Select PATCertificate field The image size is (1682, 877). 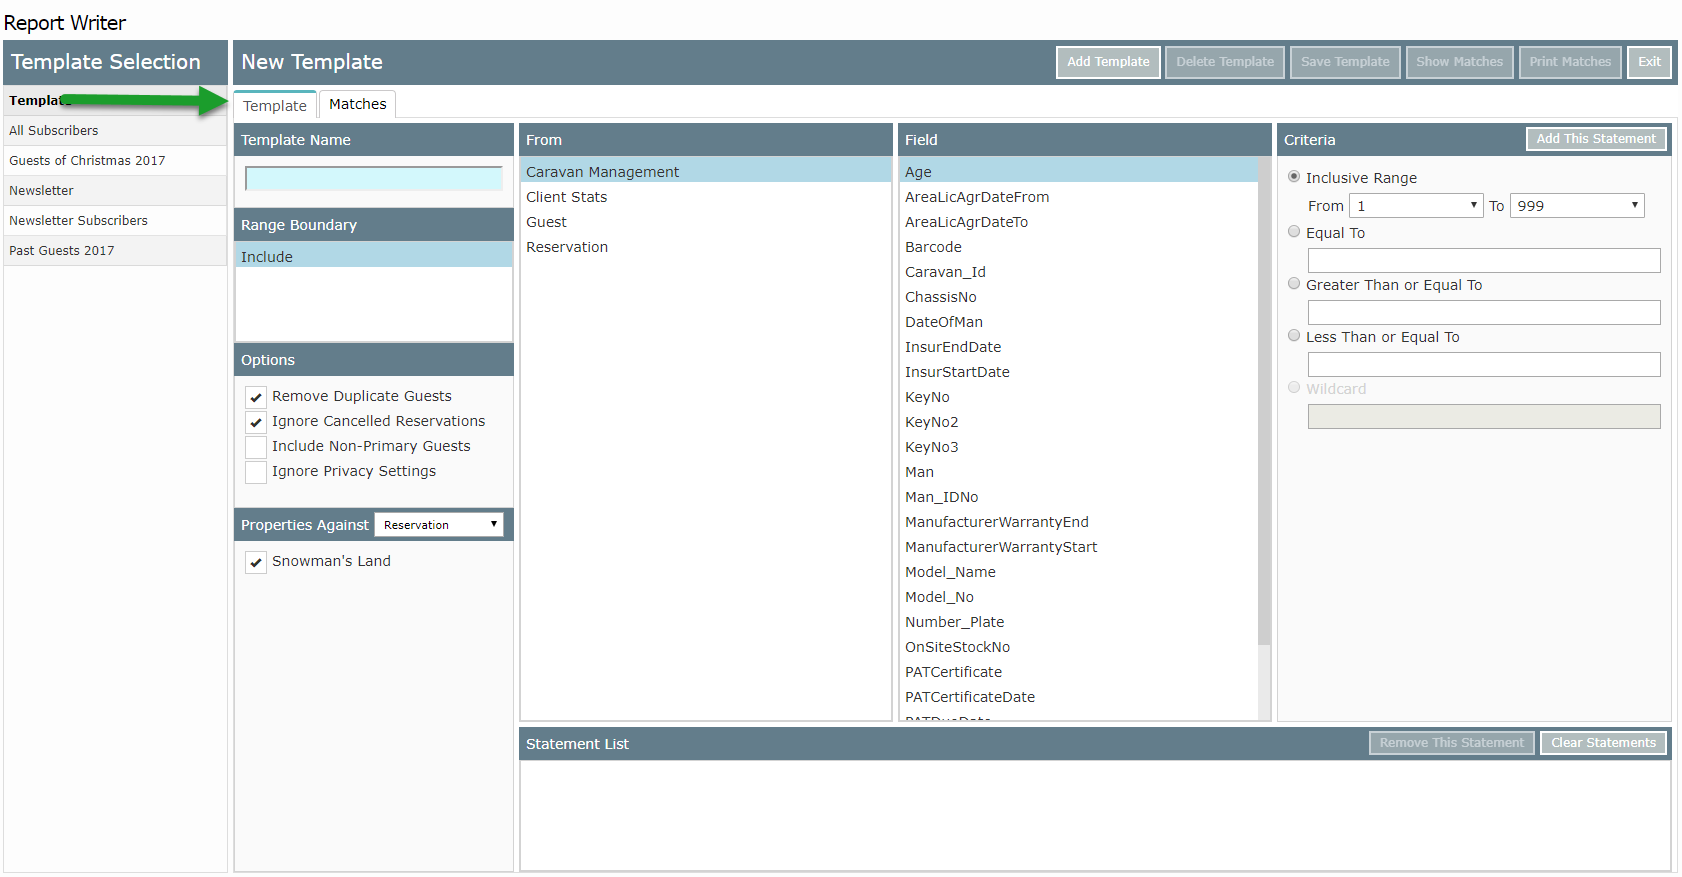point(1078,672)
